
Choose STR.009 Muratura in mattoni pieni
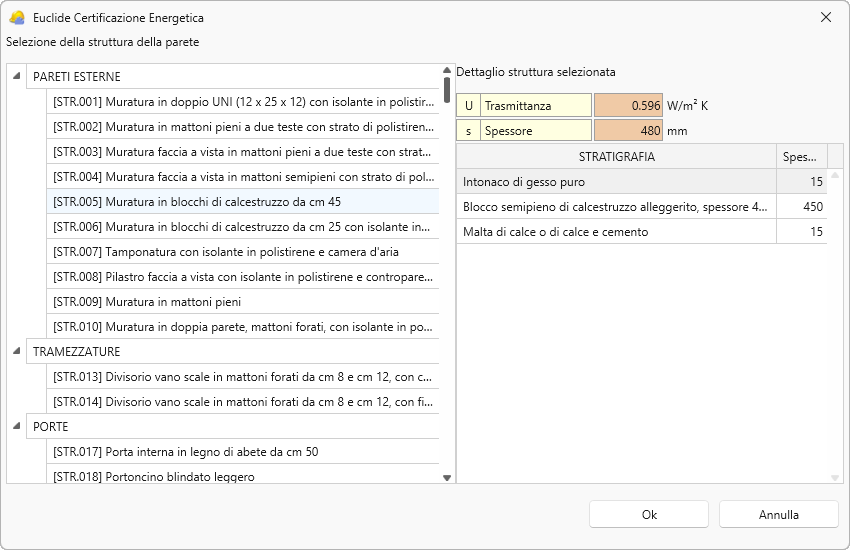[242, 302]
